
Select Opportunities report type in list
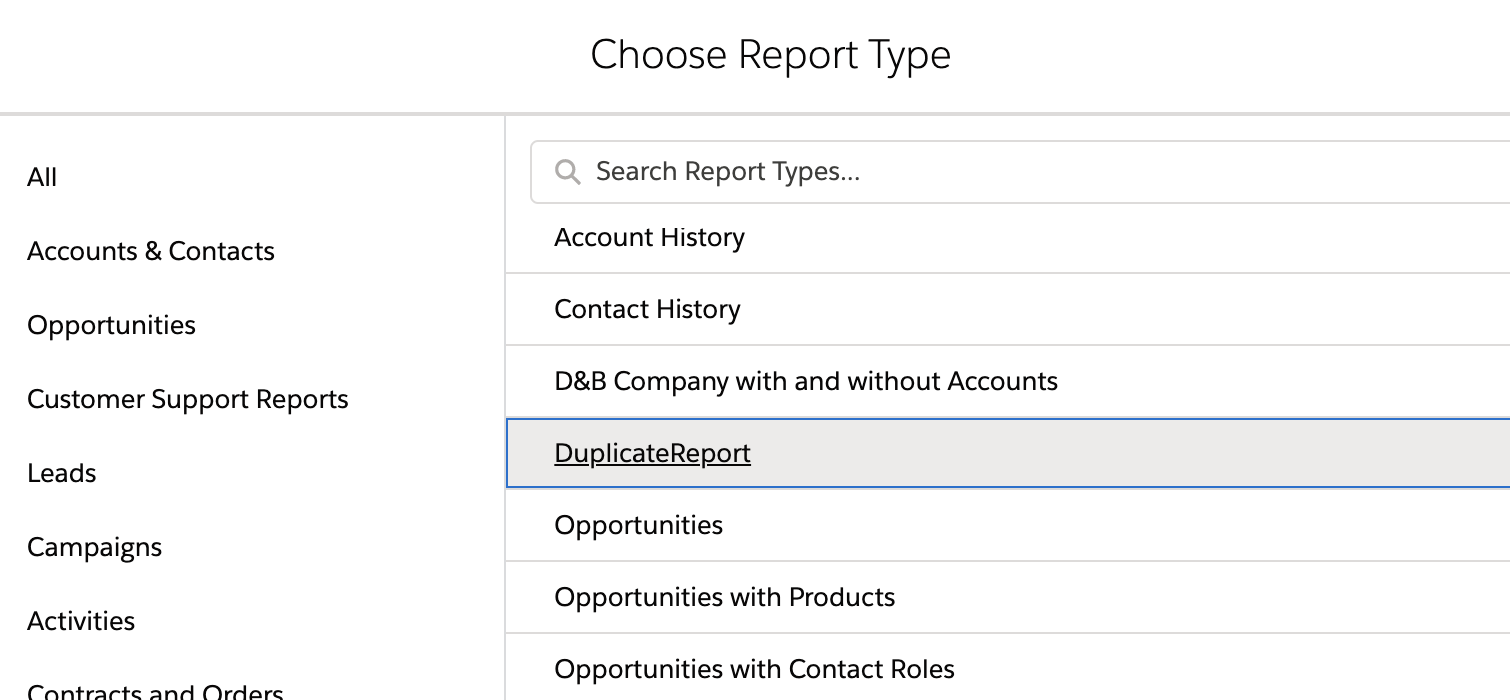[x=638, y=525]
